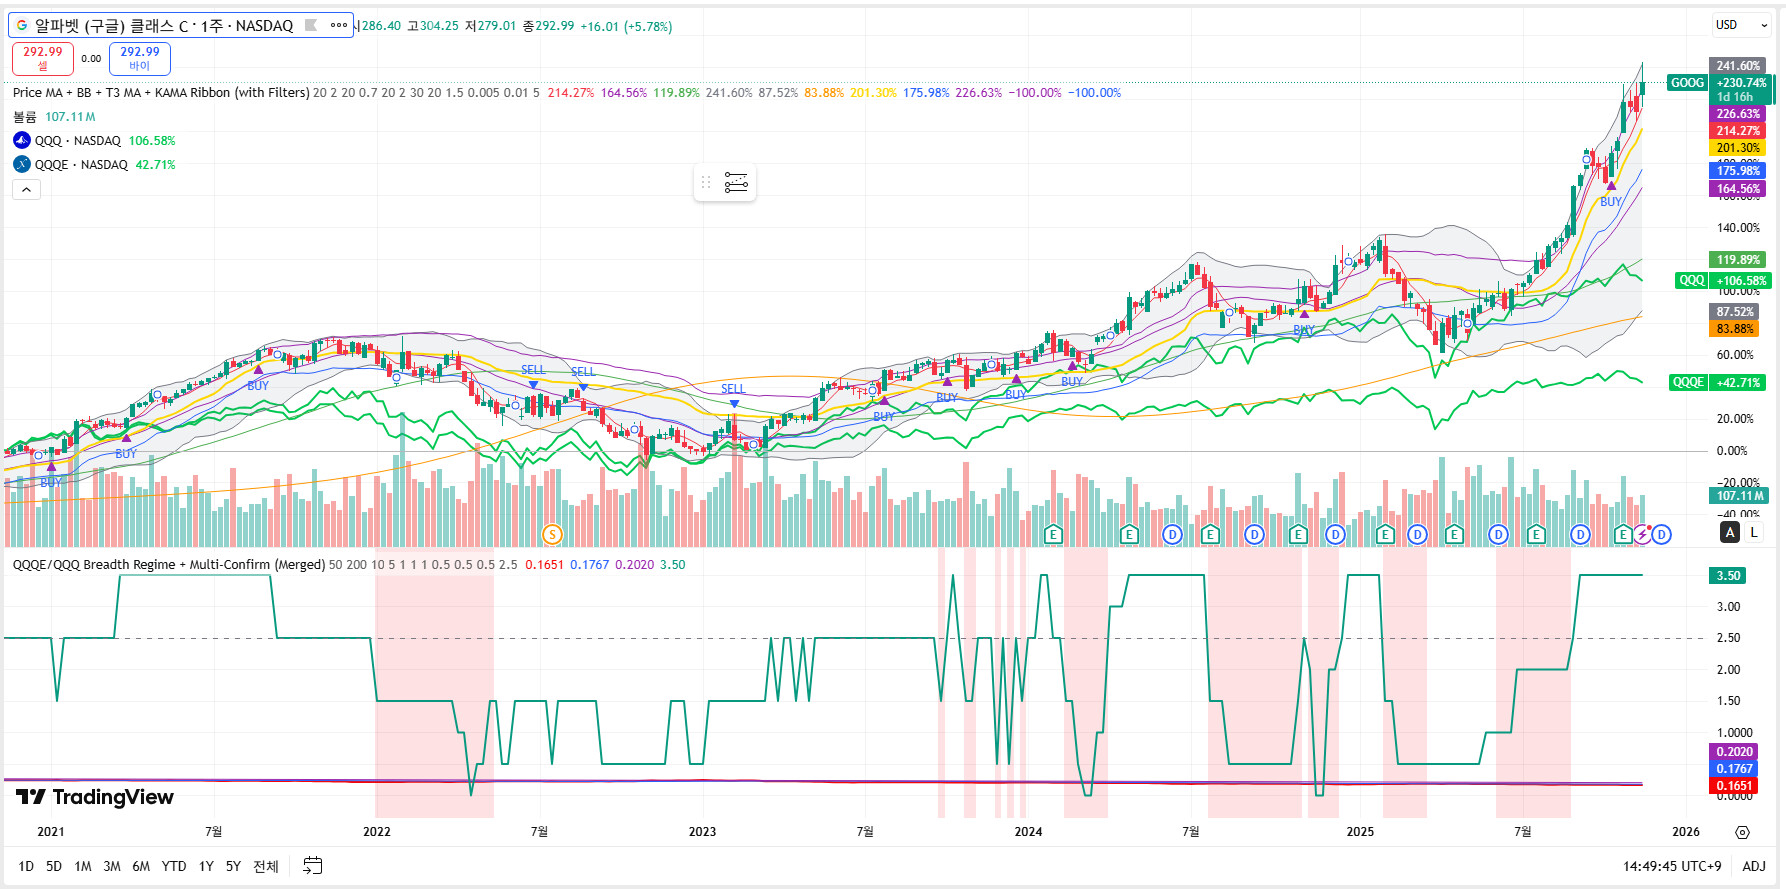
Task: Click the orange split S marker
Action: coord(551,534)
